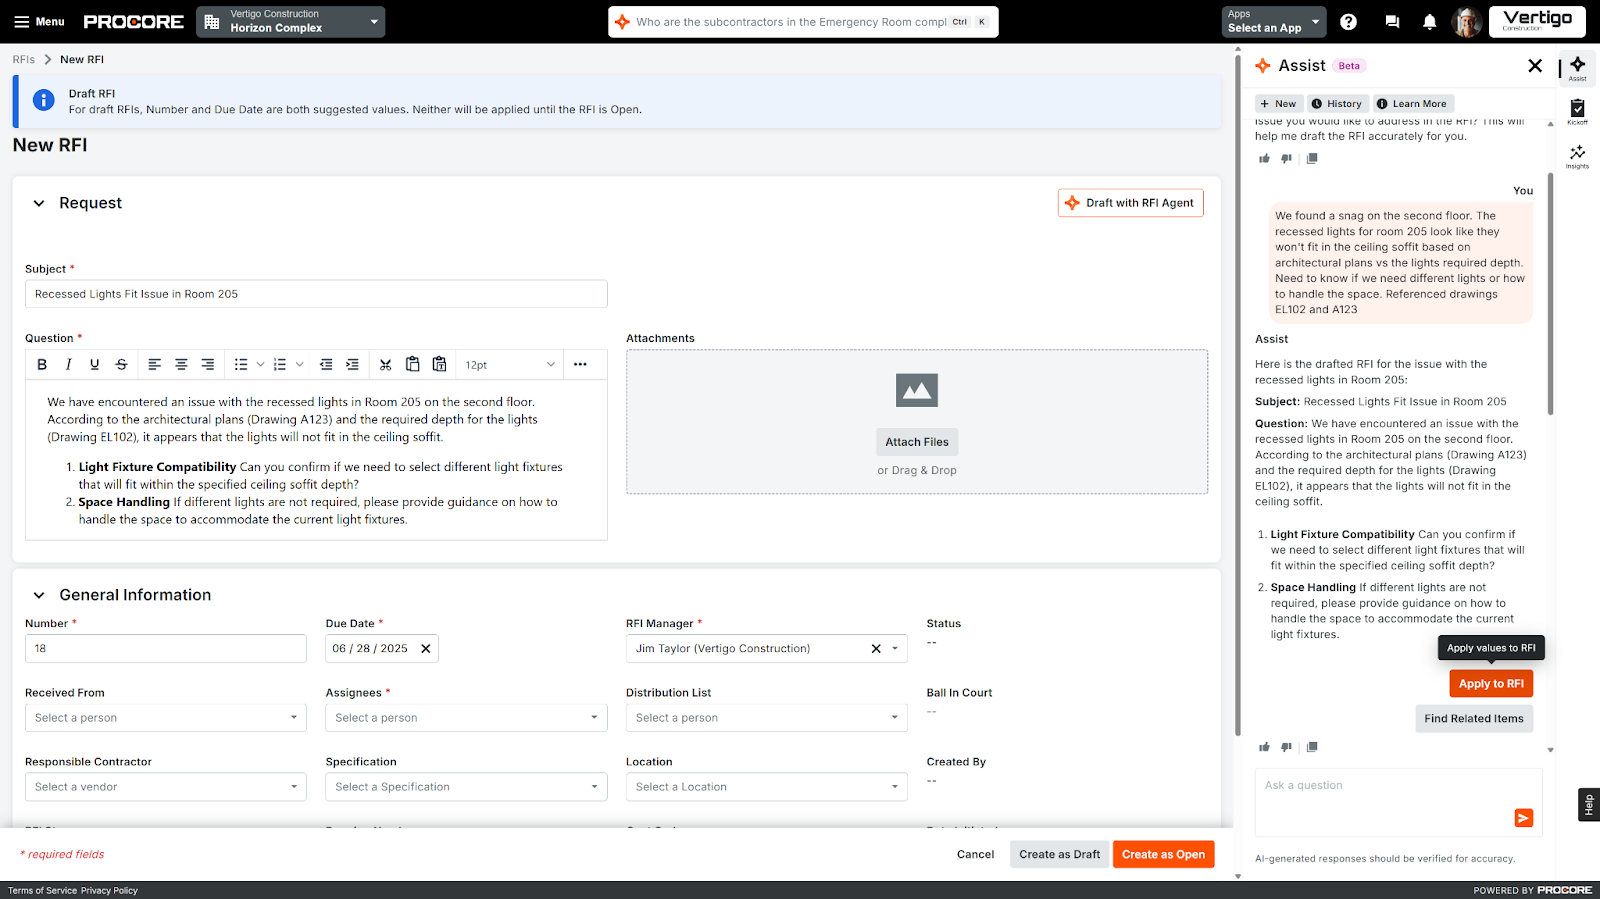Open the Received From dropdown
This screenshot has height=899, width=1600.
click(x=166, y=718)
